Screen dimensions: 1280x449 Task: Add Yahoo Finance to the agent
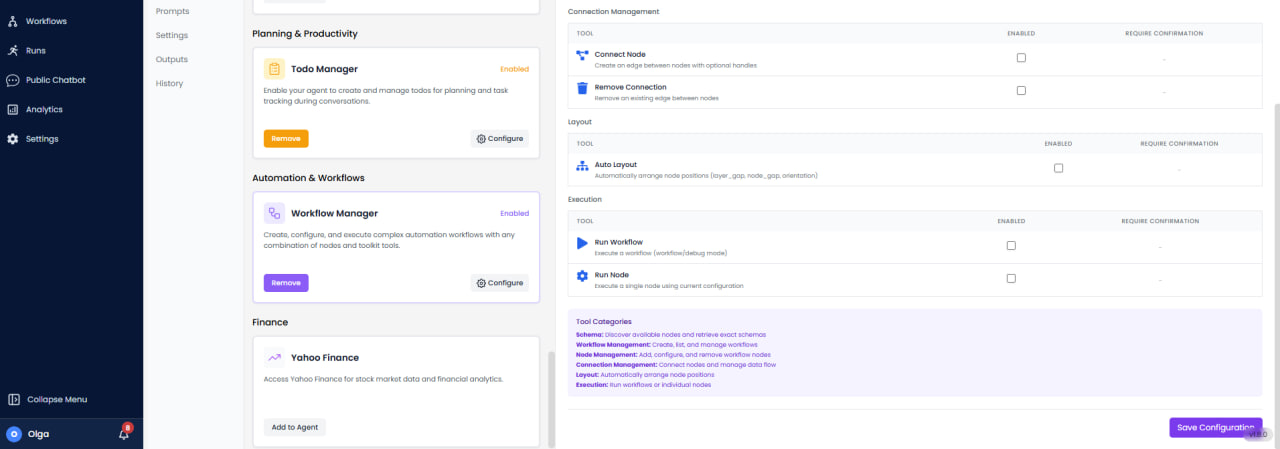point(295,427)
